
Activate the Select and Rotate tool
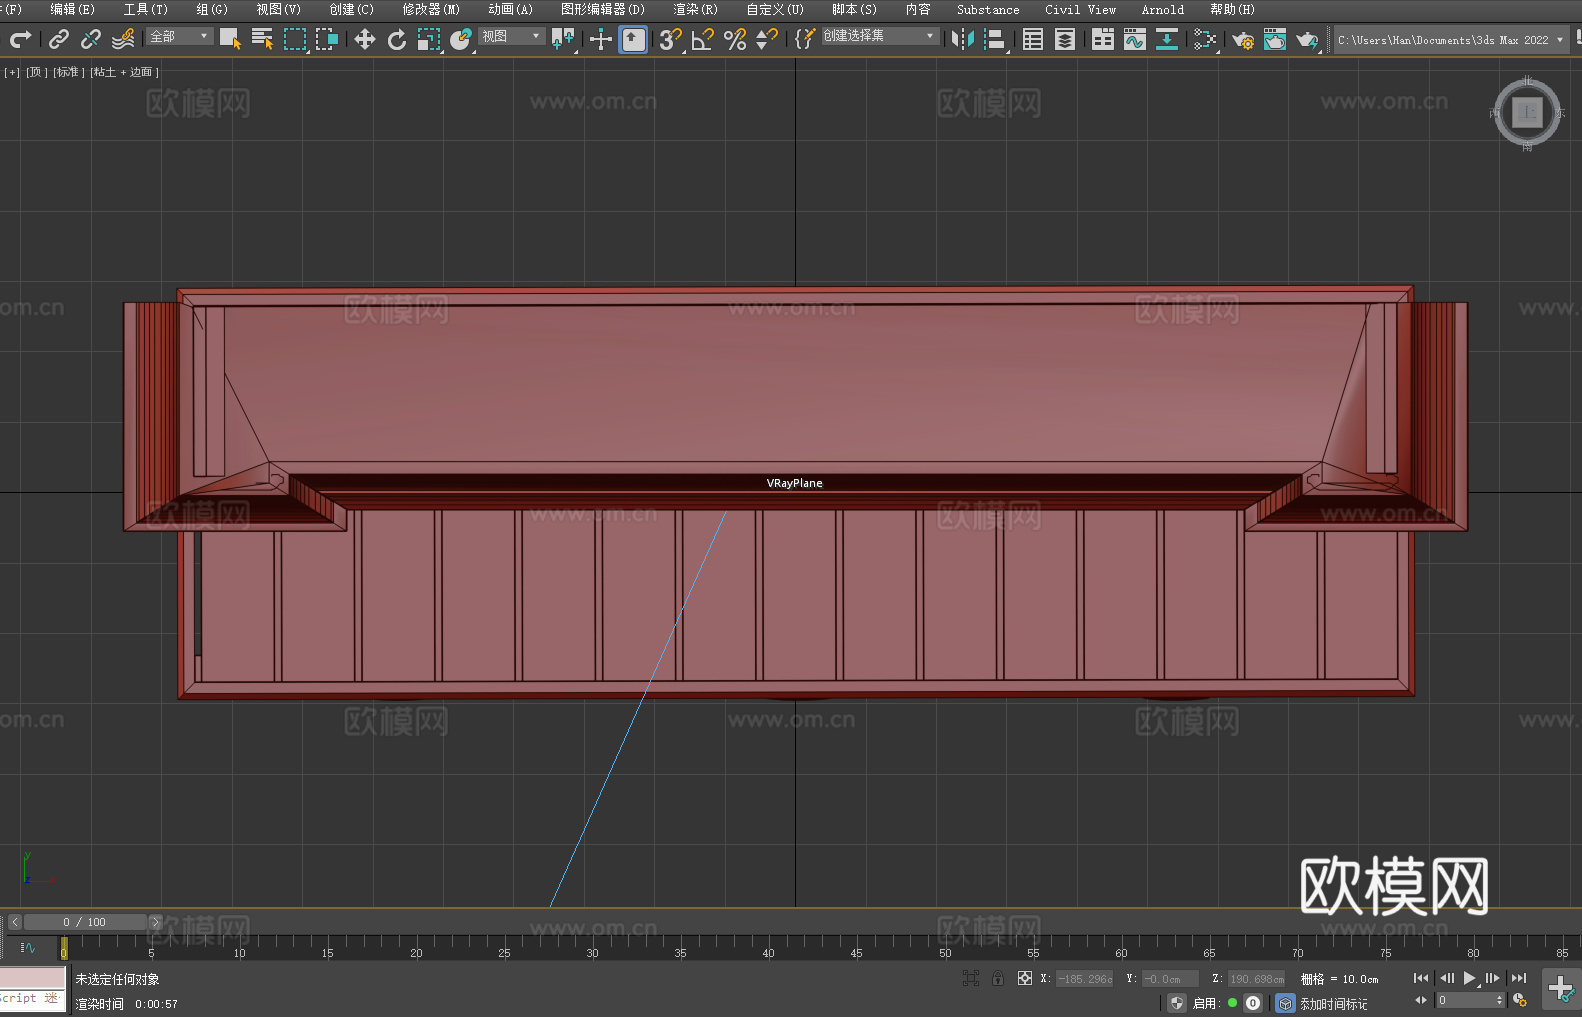click(397, 39)
